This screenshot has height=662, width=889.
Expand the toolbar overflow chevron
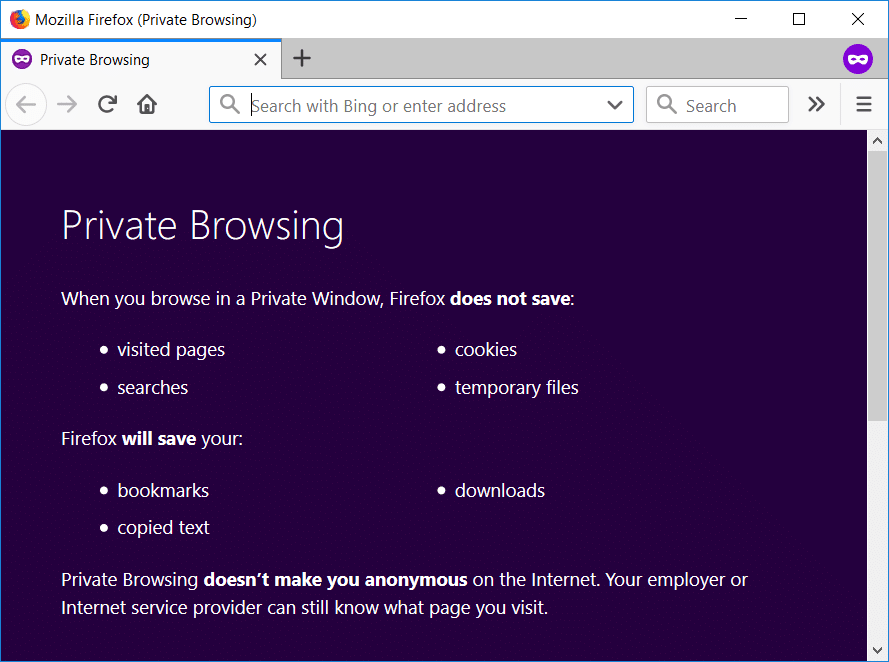(x=816, y=105)
